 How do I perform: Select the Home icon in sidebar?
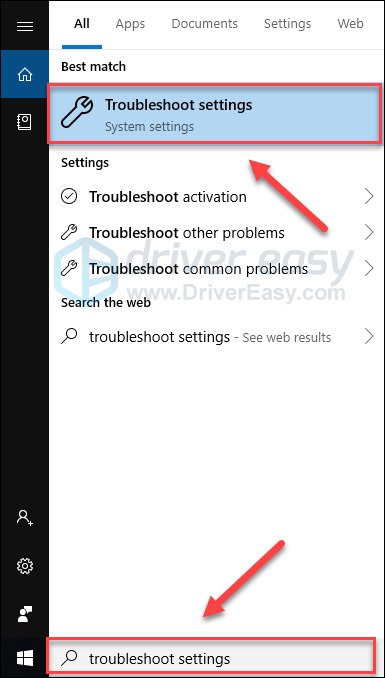25,75
